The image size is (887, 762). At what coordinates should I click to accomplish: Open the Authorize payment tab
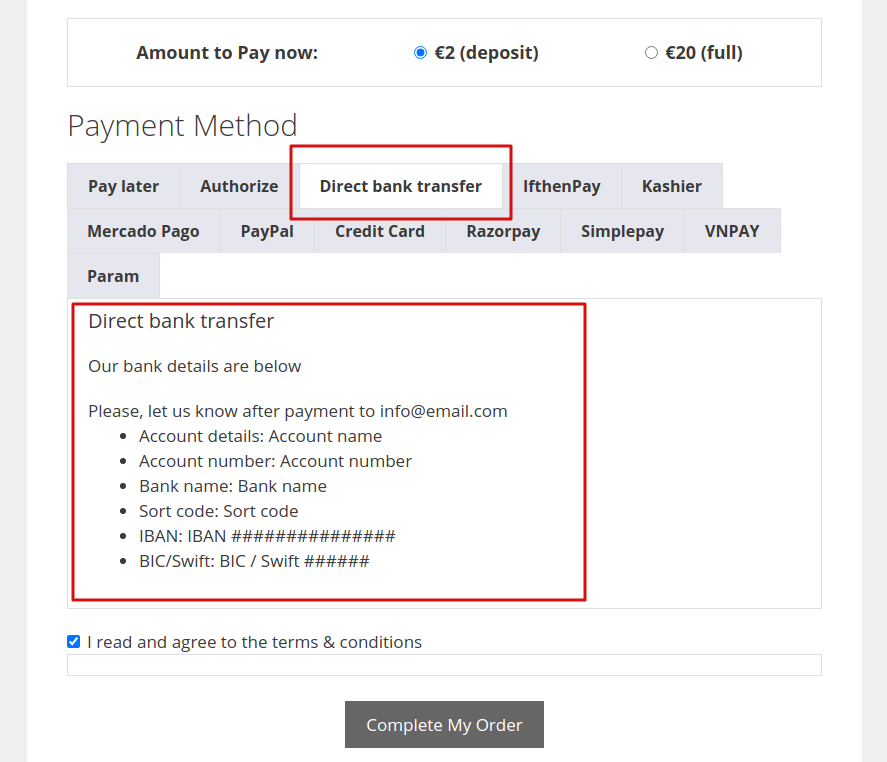tap(237, 186)
